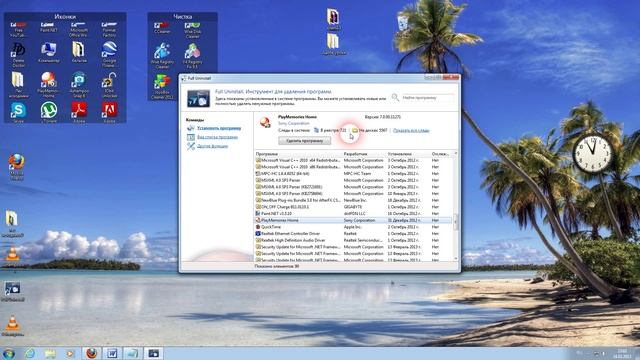This screenshot has height=360, width=640.
Task: Sort list by the Установлена column header
Action: [x=408, y=154]
